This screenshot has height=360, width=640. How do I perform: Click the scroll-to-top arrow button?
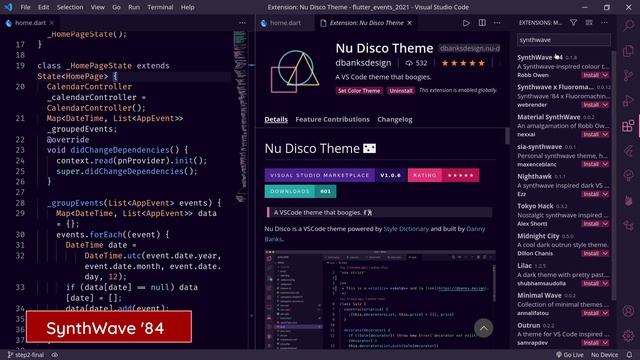483,328
